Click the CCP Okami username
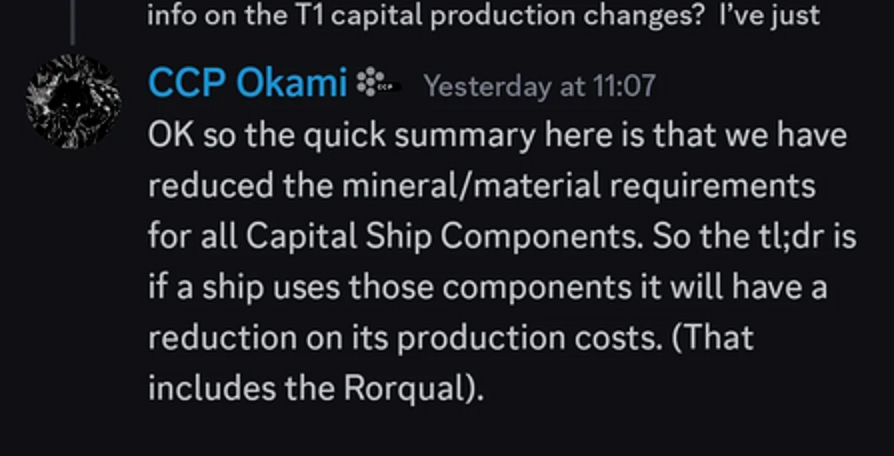894x456 pixels. [x=247, y=83]
